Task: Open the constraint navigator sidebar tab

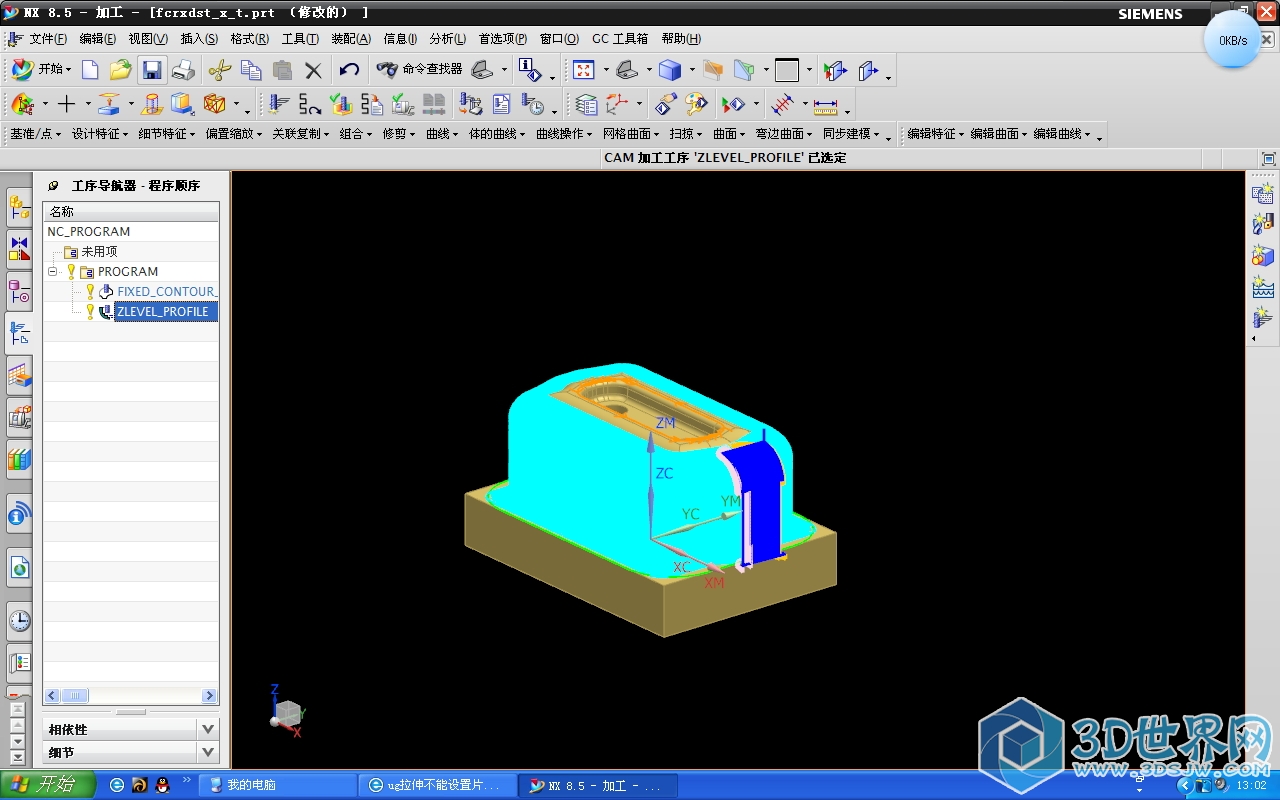Action: (x=19, y=249)
